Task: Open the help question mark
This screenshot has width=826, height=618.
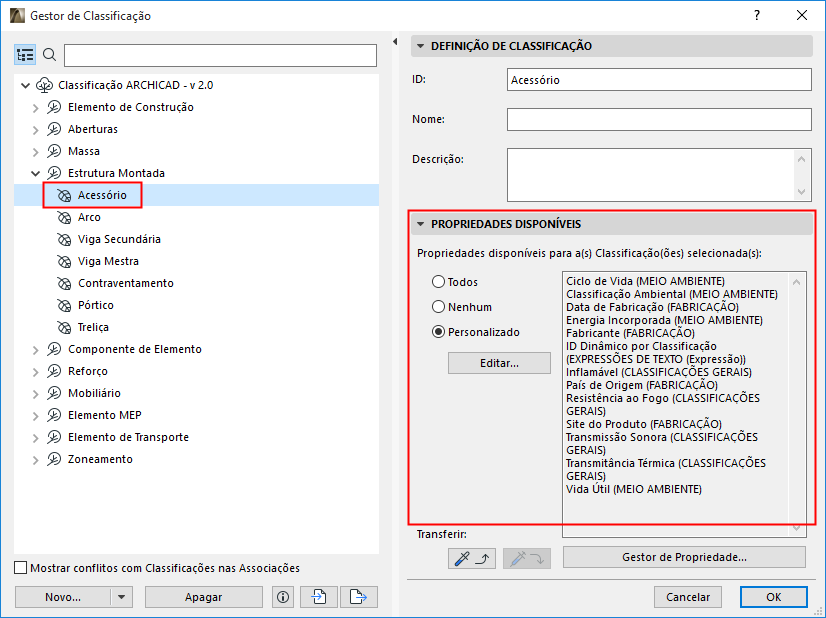Action: coord(757,15)
